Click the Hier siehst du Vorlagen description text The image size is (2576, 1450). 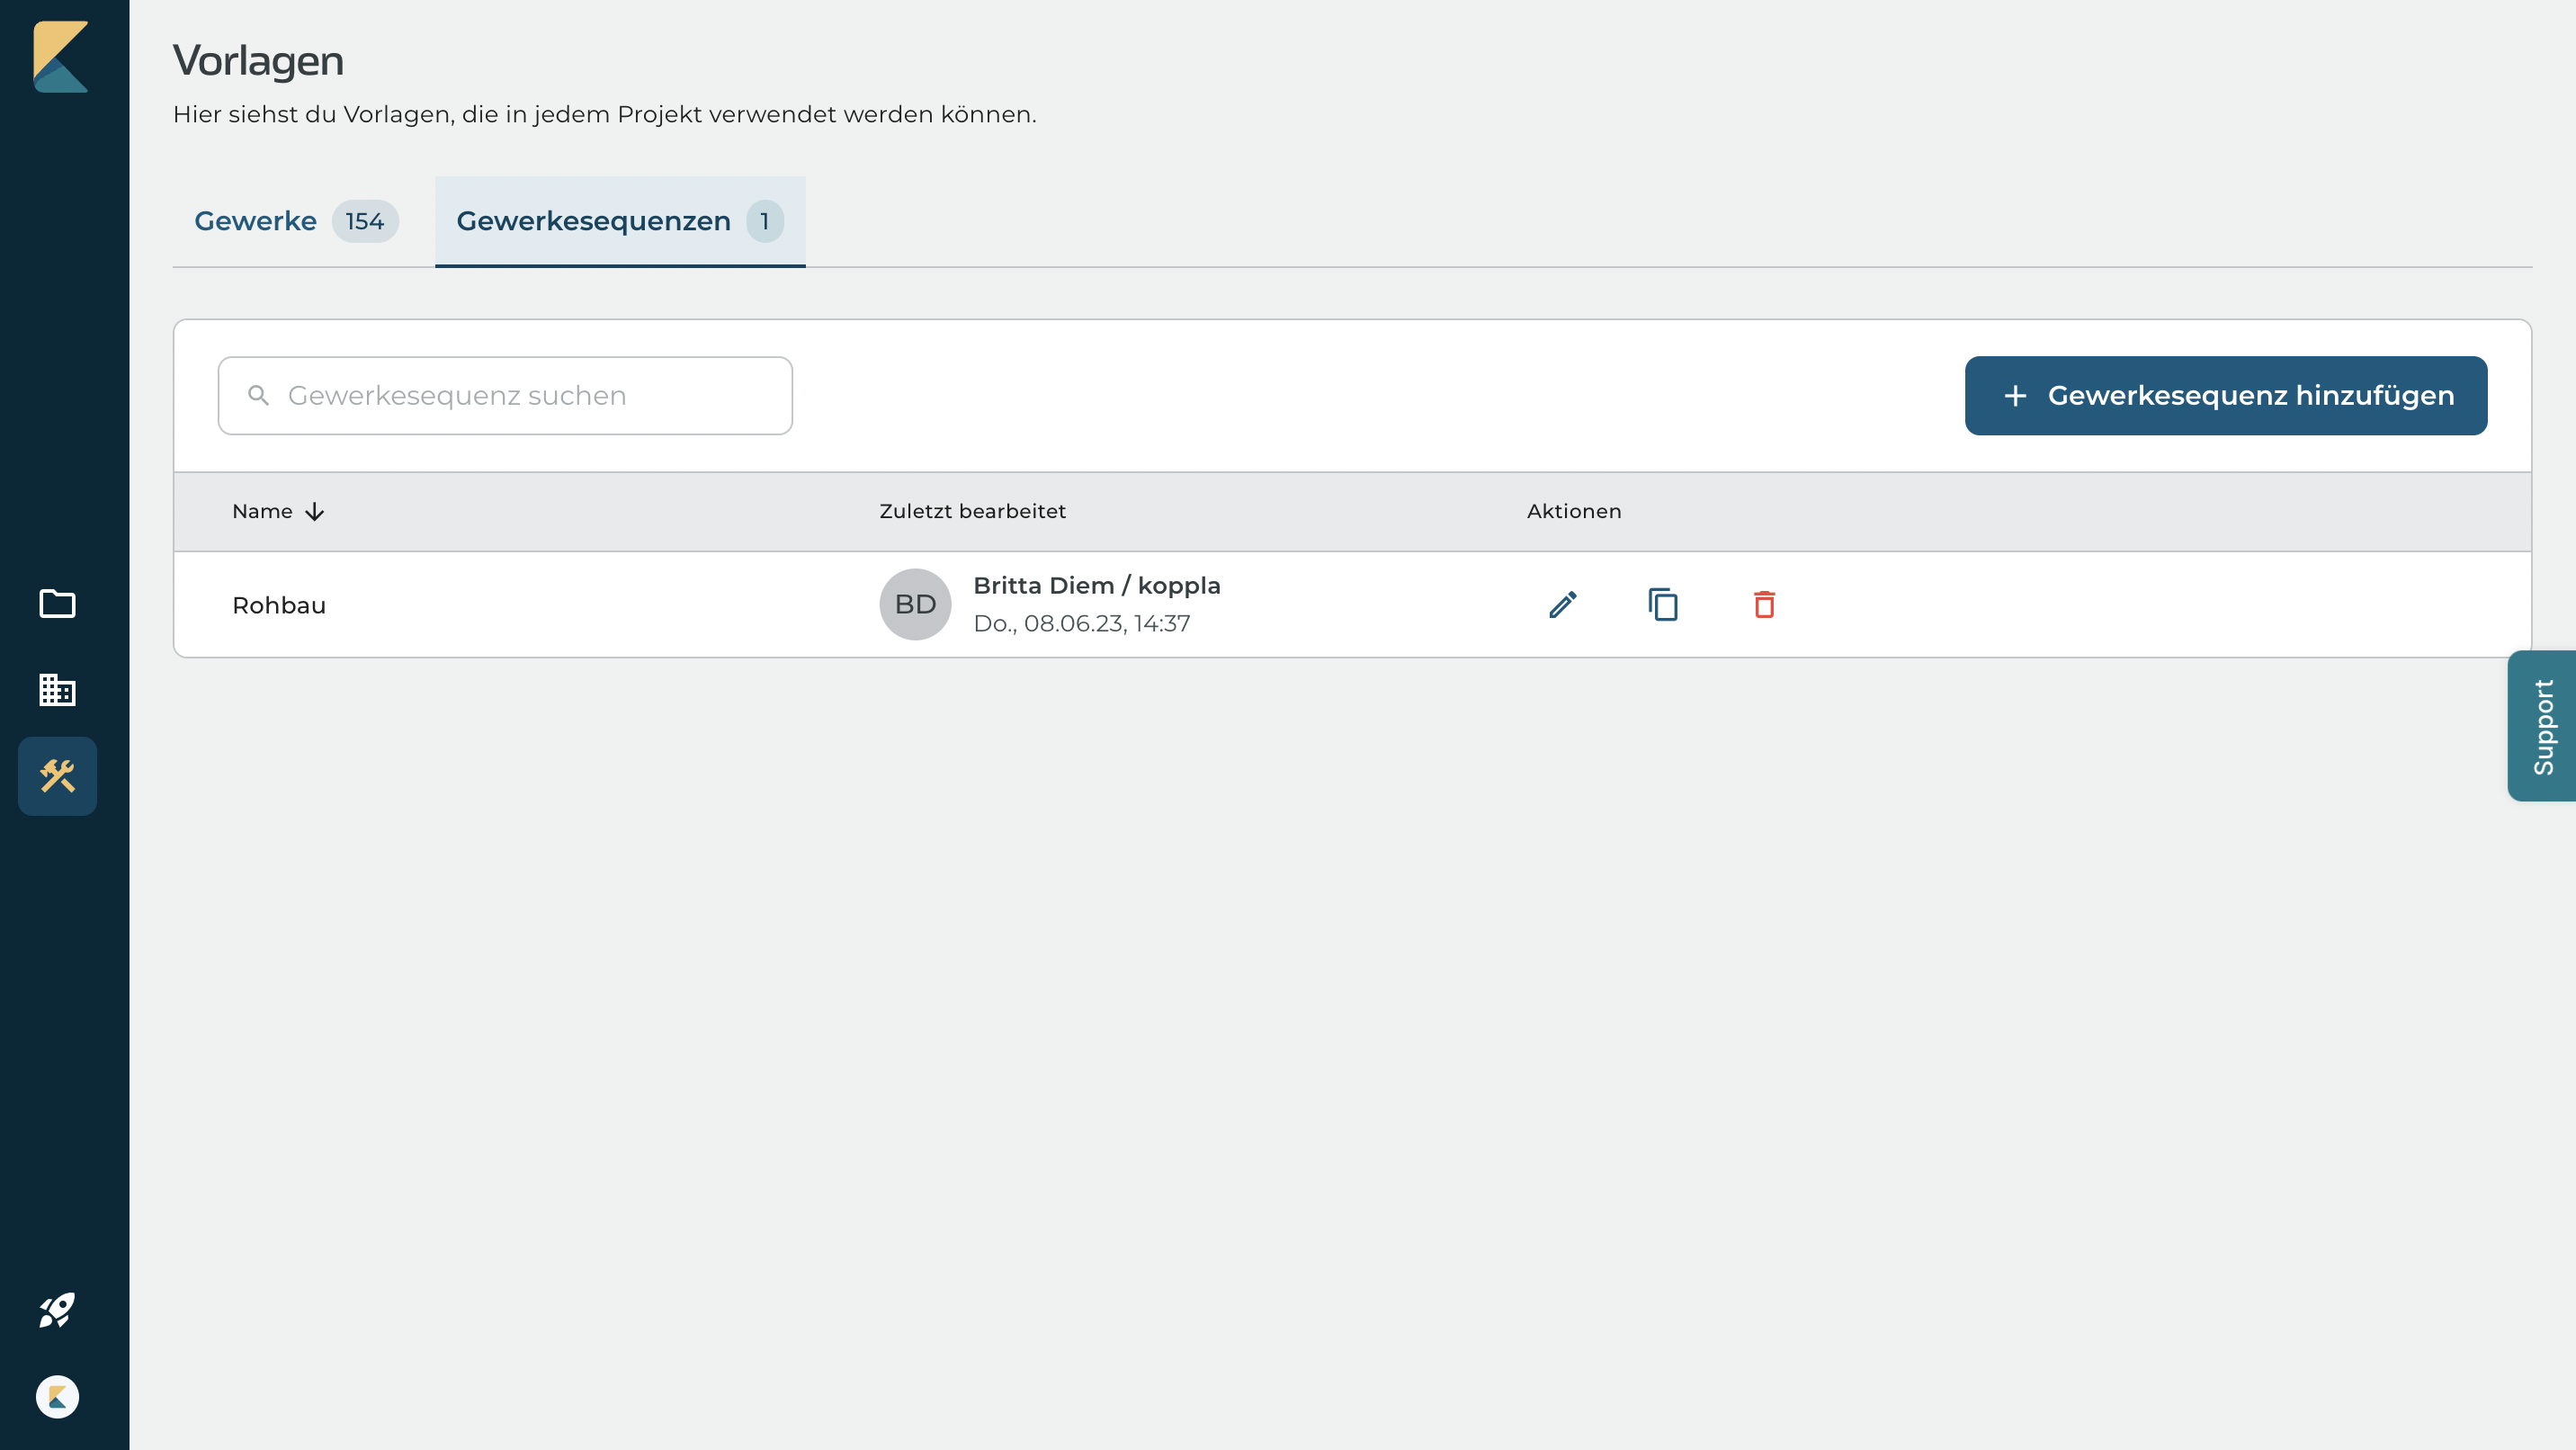tap(605, 114)
